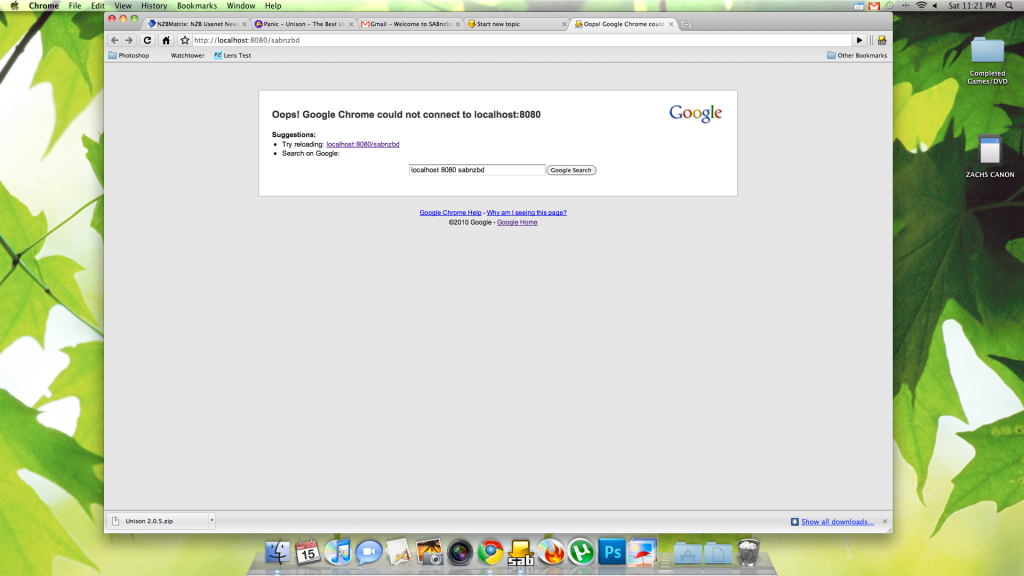Open the Watchtower bookmark
The height and width of the screenshot is (576, 1024).
(x=187, y=56)
